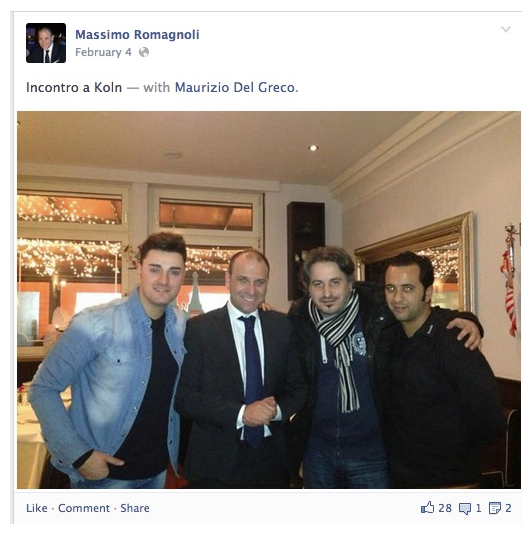Share this post
Image resolution: width=532 pixels, height=537 pixels.
[135, 508]
